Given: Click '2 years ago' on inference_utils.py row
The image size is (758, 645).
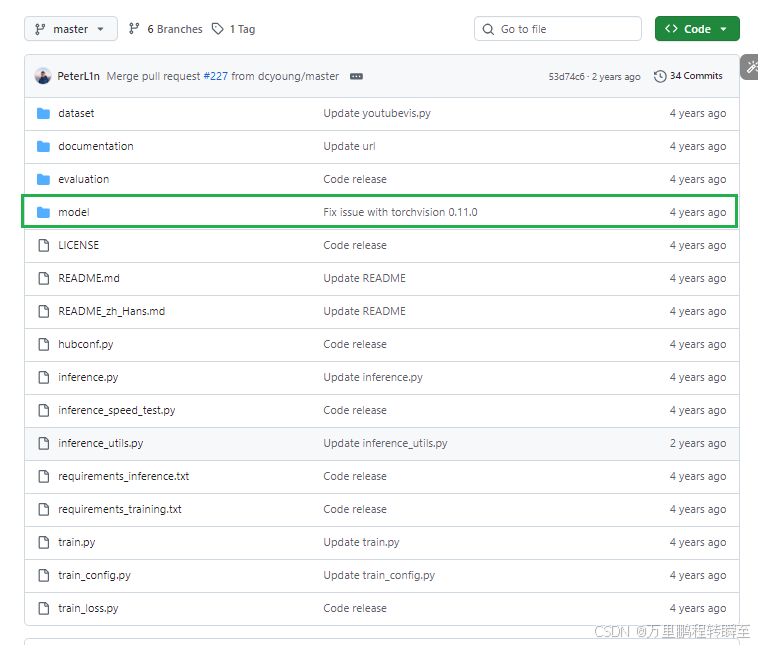Looking at the screenshot, I should click(698, 443).
